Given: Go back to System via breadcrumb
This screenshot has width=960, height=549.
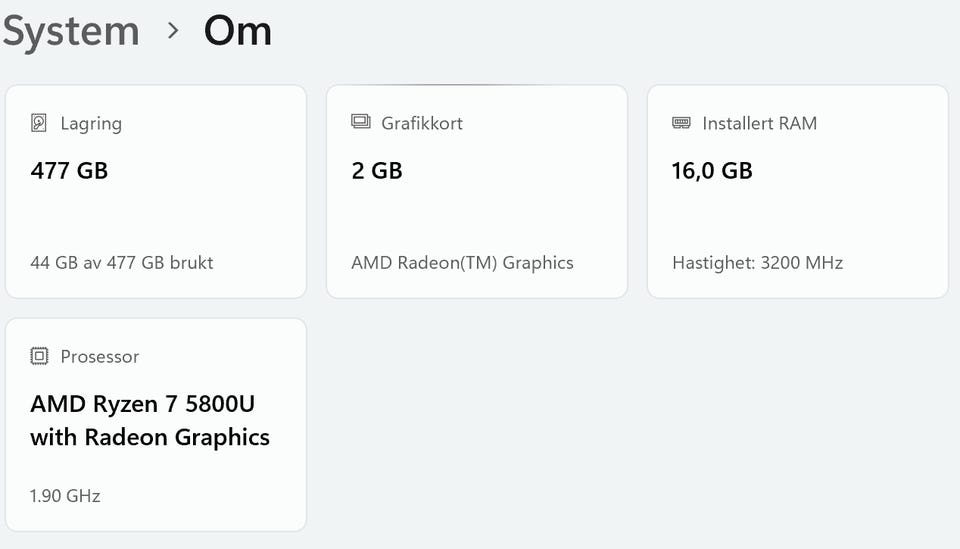Looking at the screenshot, I should 70,31.
